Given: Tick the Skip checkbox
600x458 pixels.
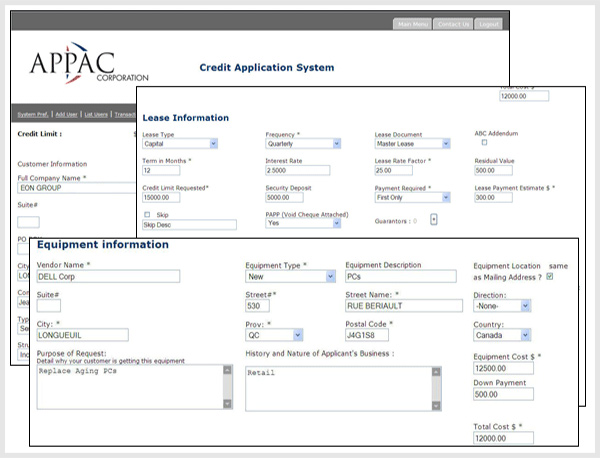Looking at the screenshot, I should (147, 215).
